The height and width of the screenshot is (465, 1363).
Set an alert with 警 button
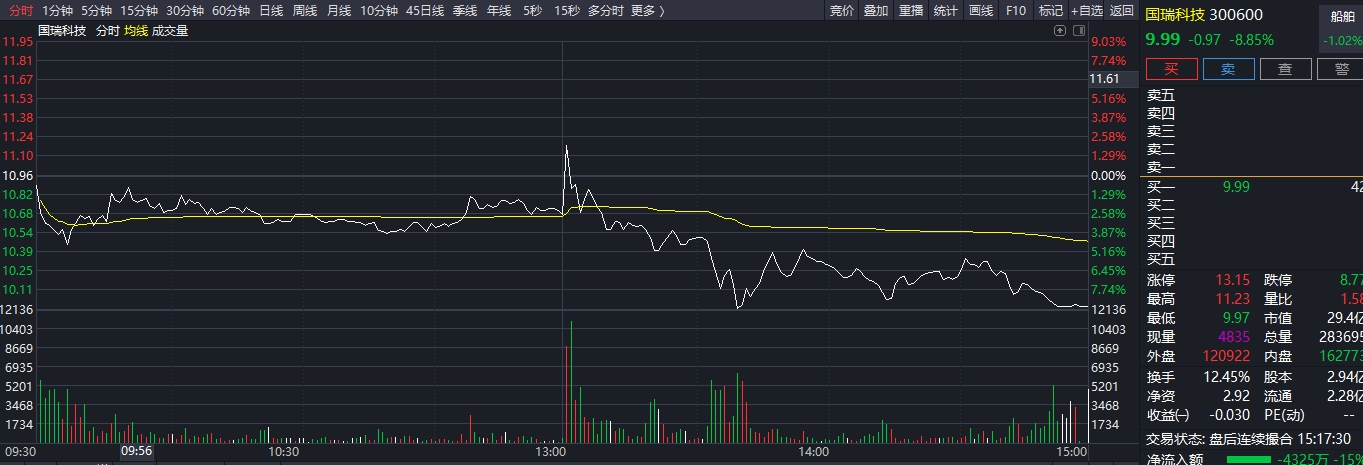(1340, 69)
